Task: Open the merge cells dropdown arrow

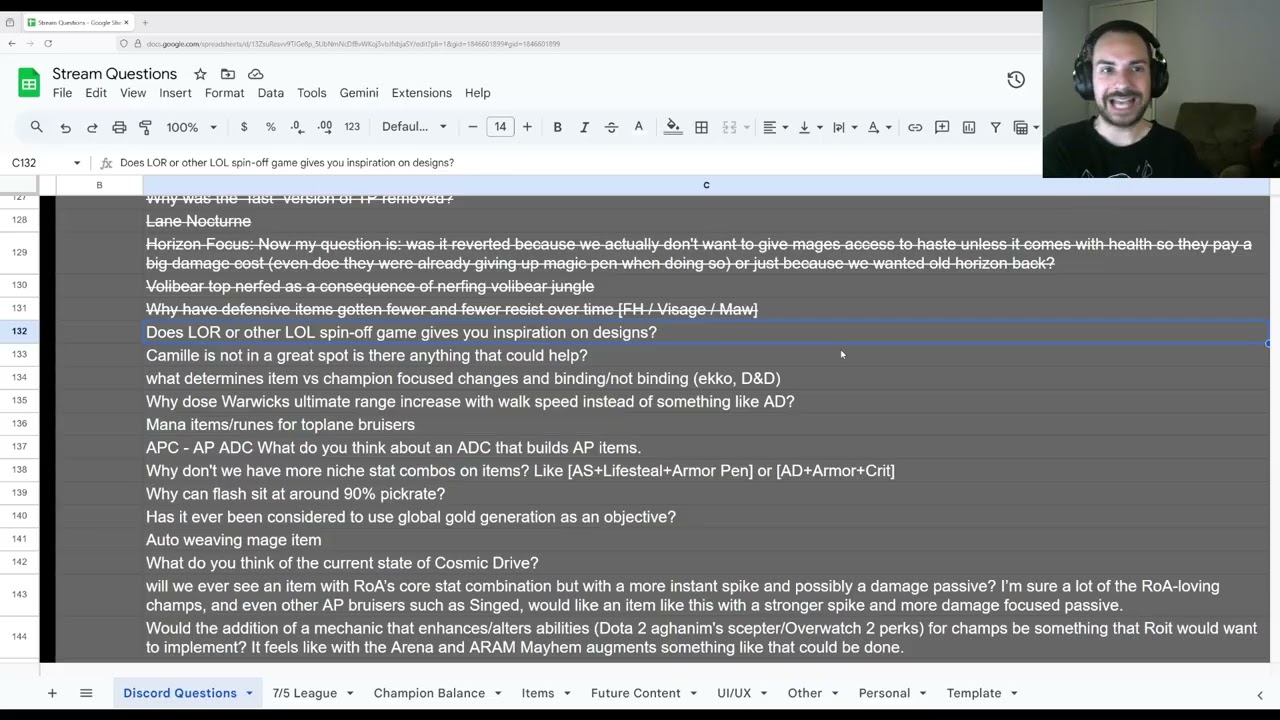Action: (x=746, y=127)
